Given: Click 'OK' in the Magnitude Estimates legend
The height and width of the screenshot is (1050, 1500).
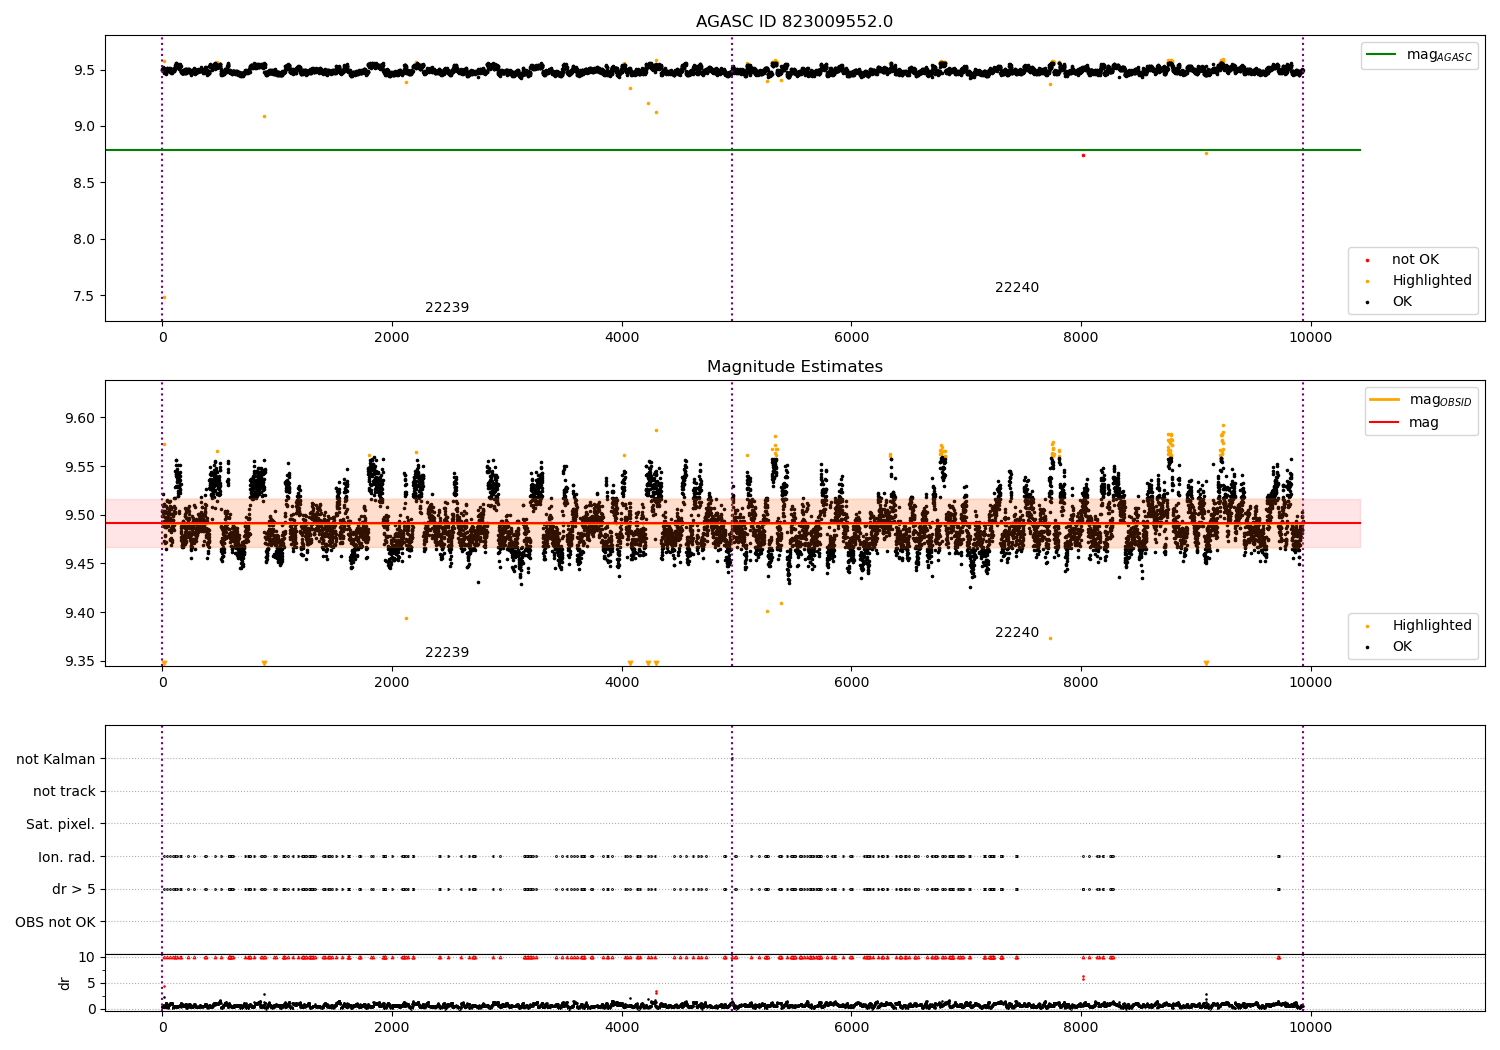Looking at the screenshot, I should tap(1402, 647).
